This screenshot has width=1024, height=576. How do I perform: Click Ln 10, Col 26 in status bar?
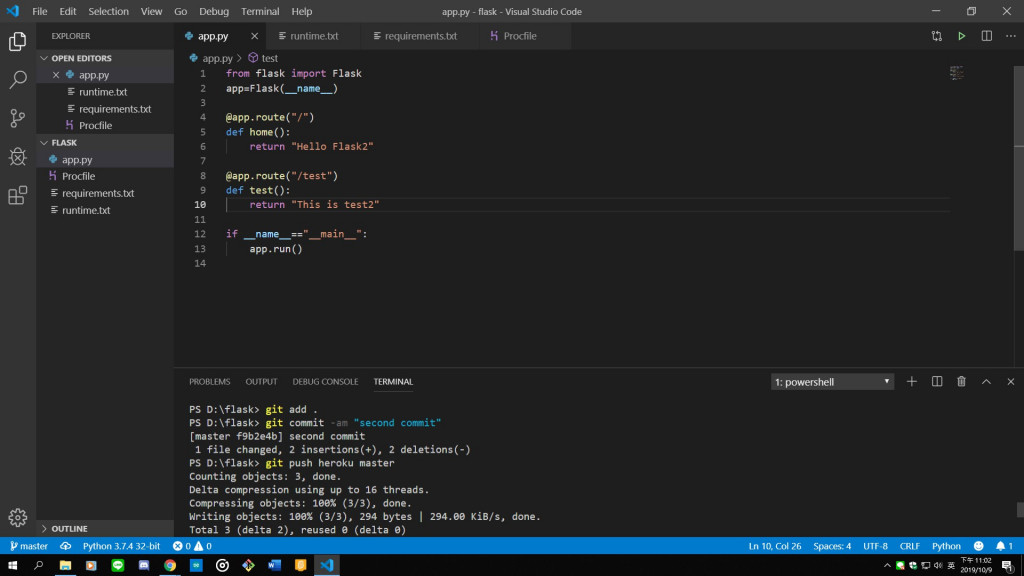tap(775, 546)
